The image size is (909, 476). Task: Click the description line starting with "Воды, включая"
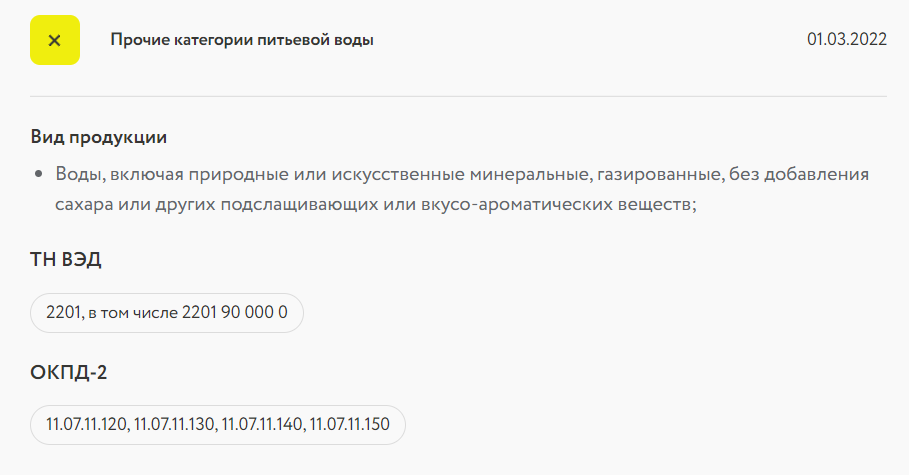click(462, 175)
